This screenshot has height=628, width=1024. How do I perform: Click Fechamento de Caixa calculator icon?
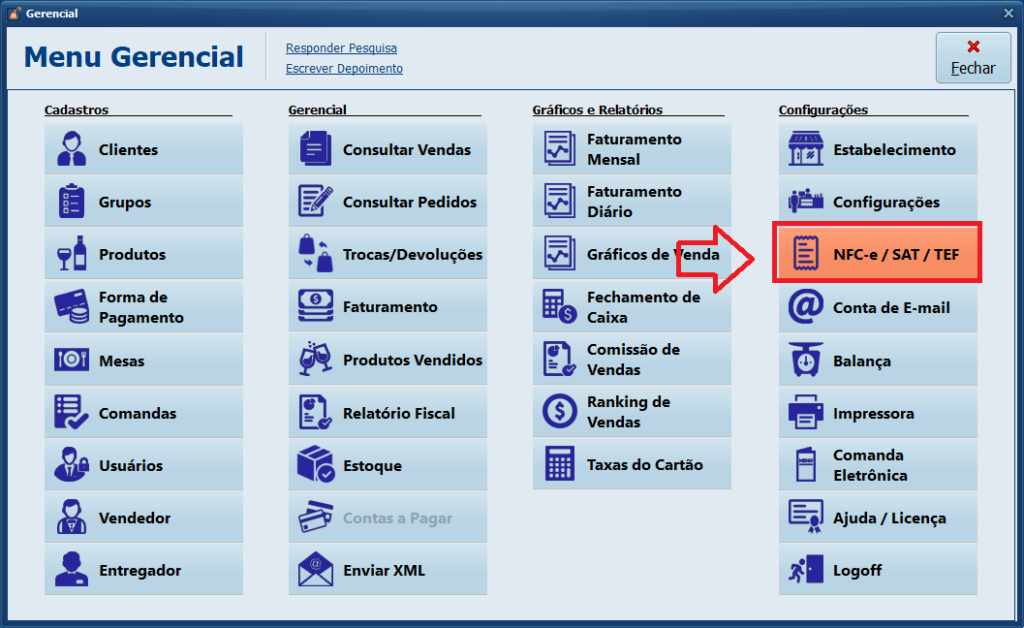[x=560, y=306]
